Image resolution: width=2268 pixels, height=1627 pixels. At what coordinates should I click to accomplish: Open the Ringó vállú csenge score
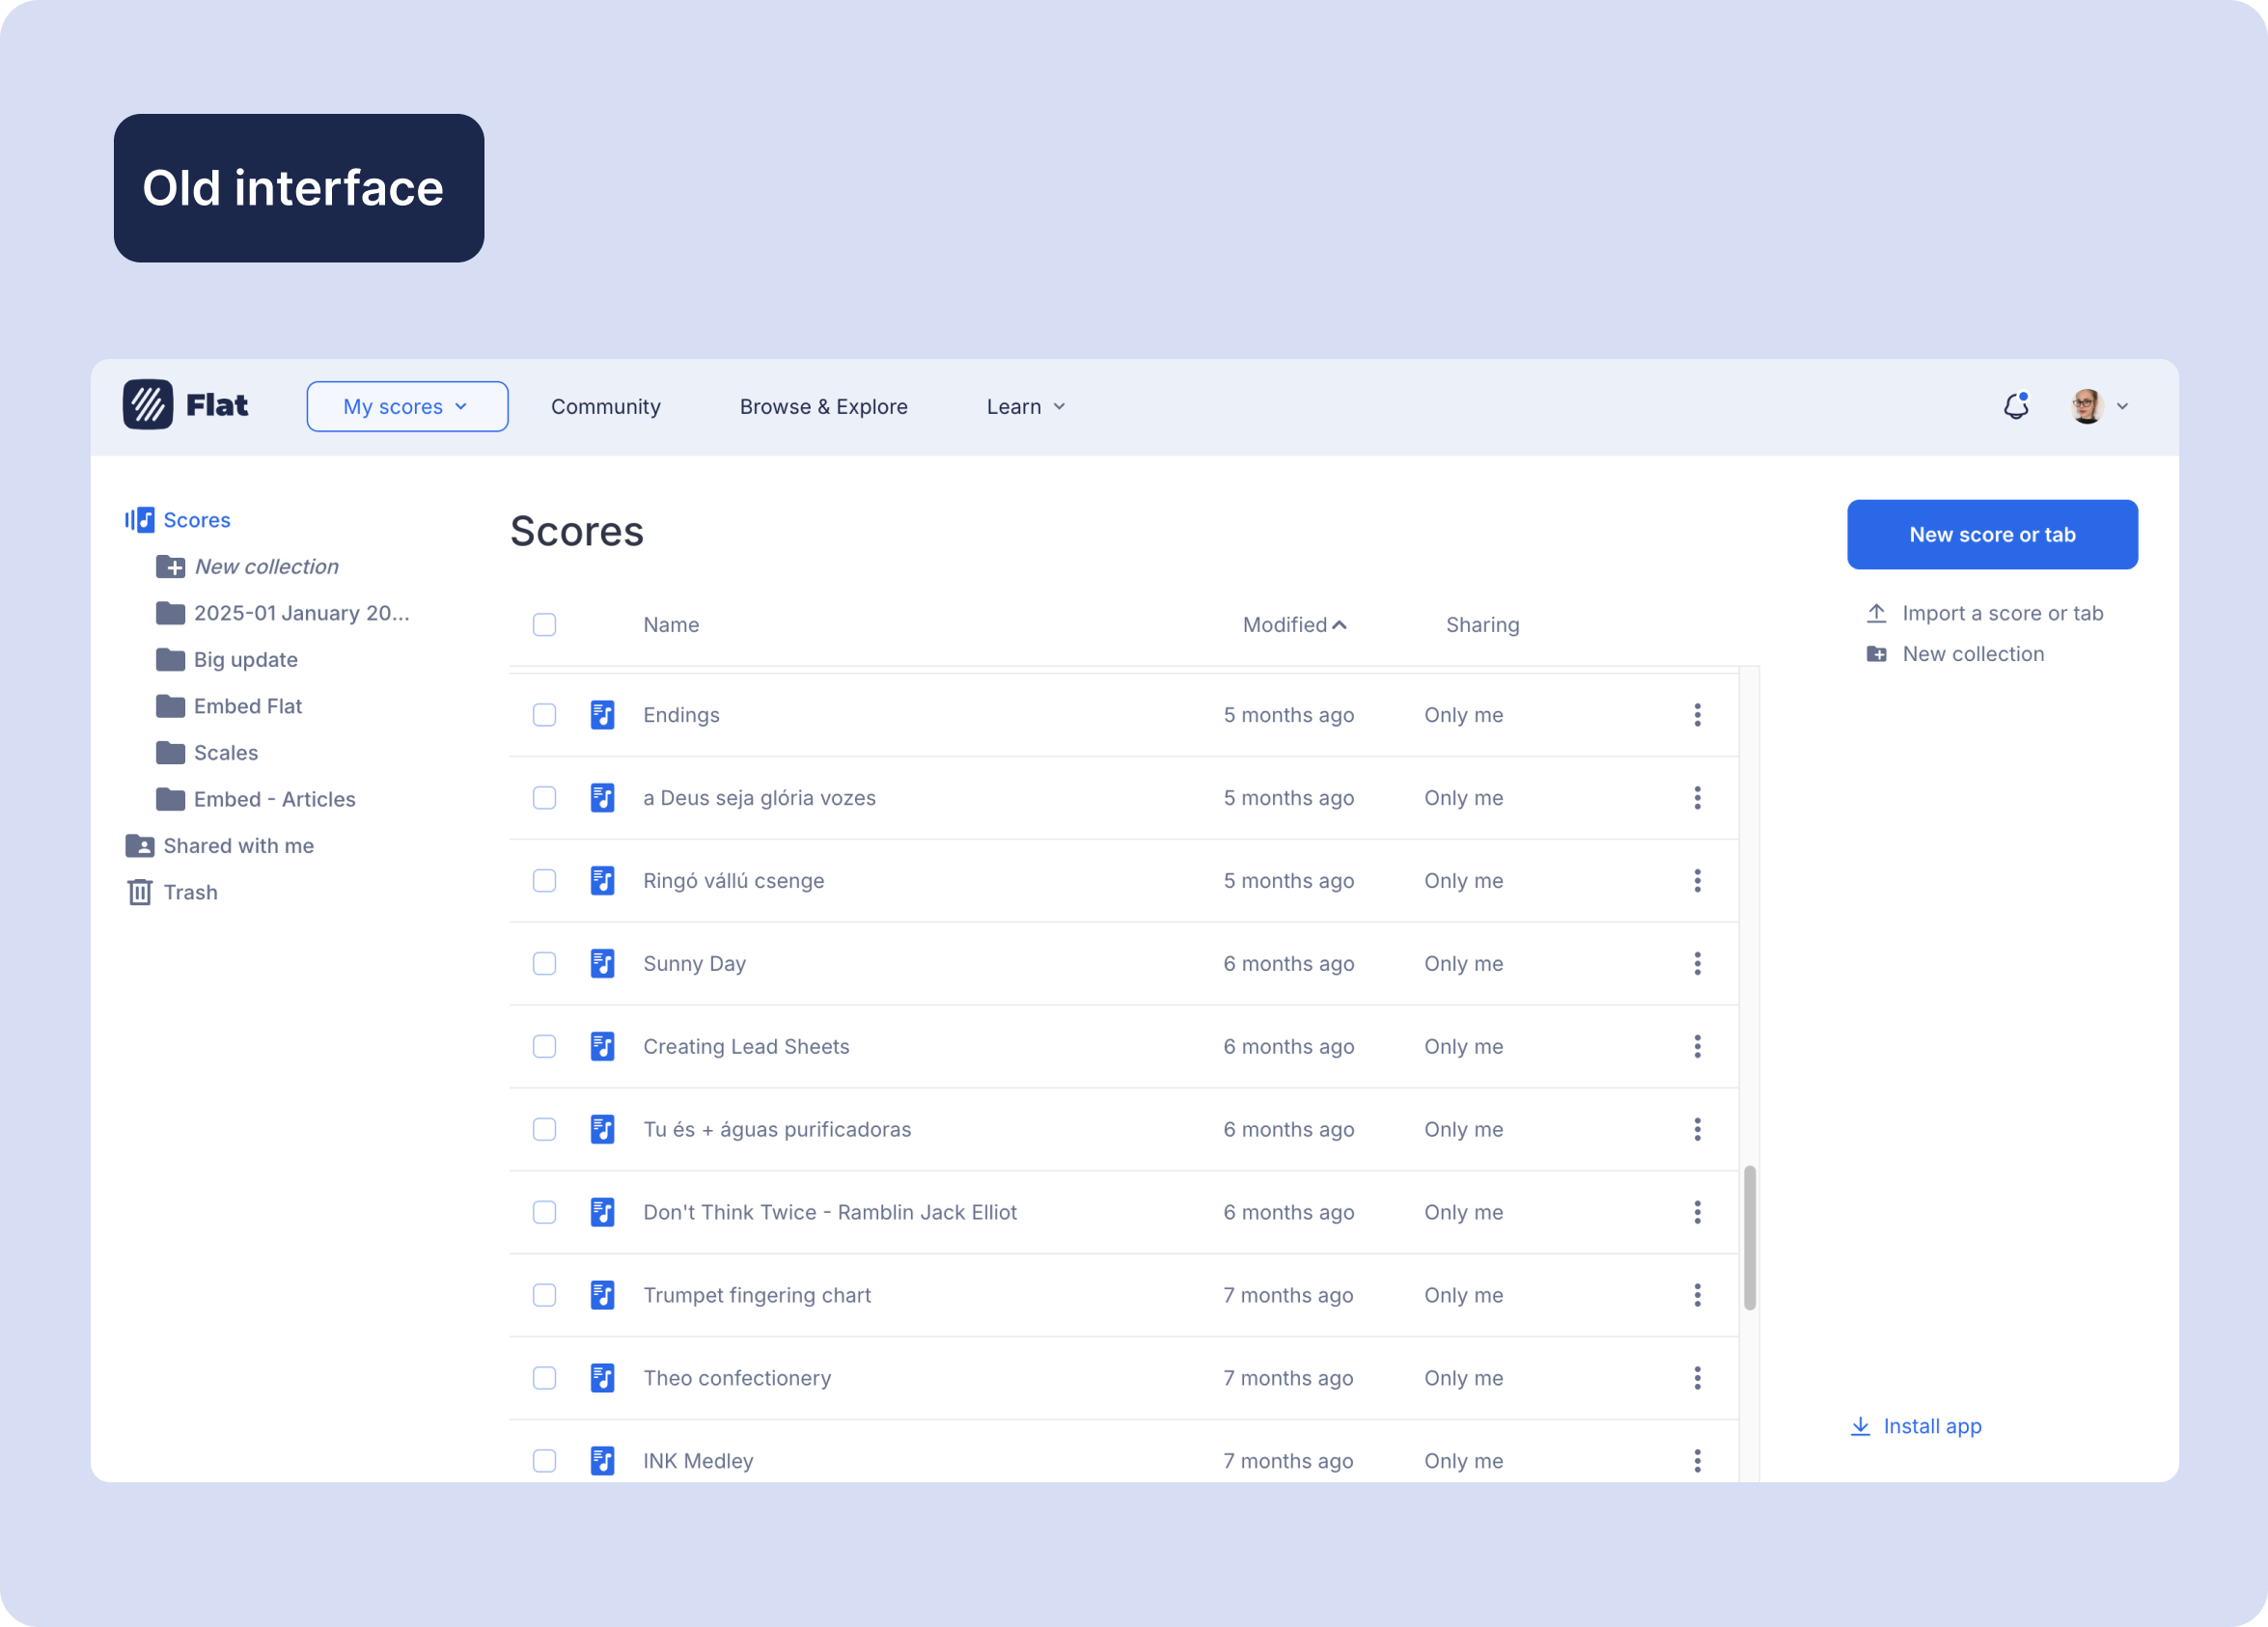pos(733,881)
